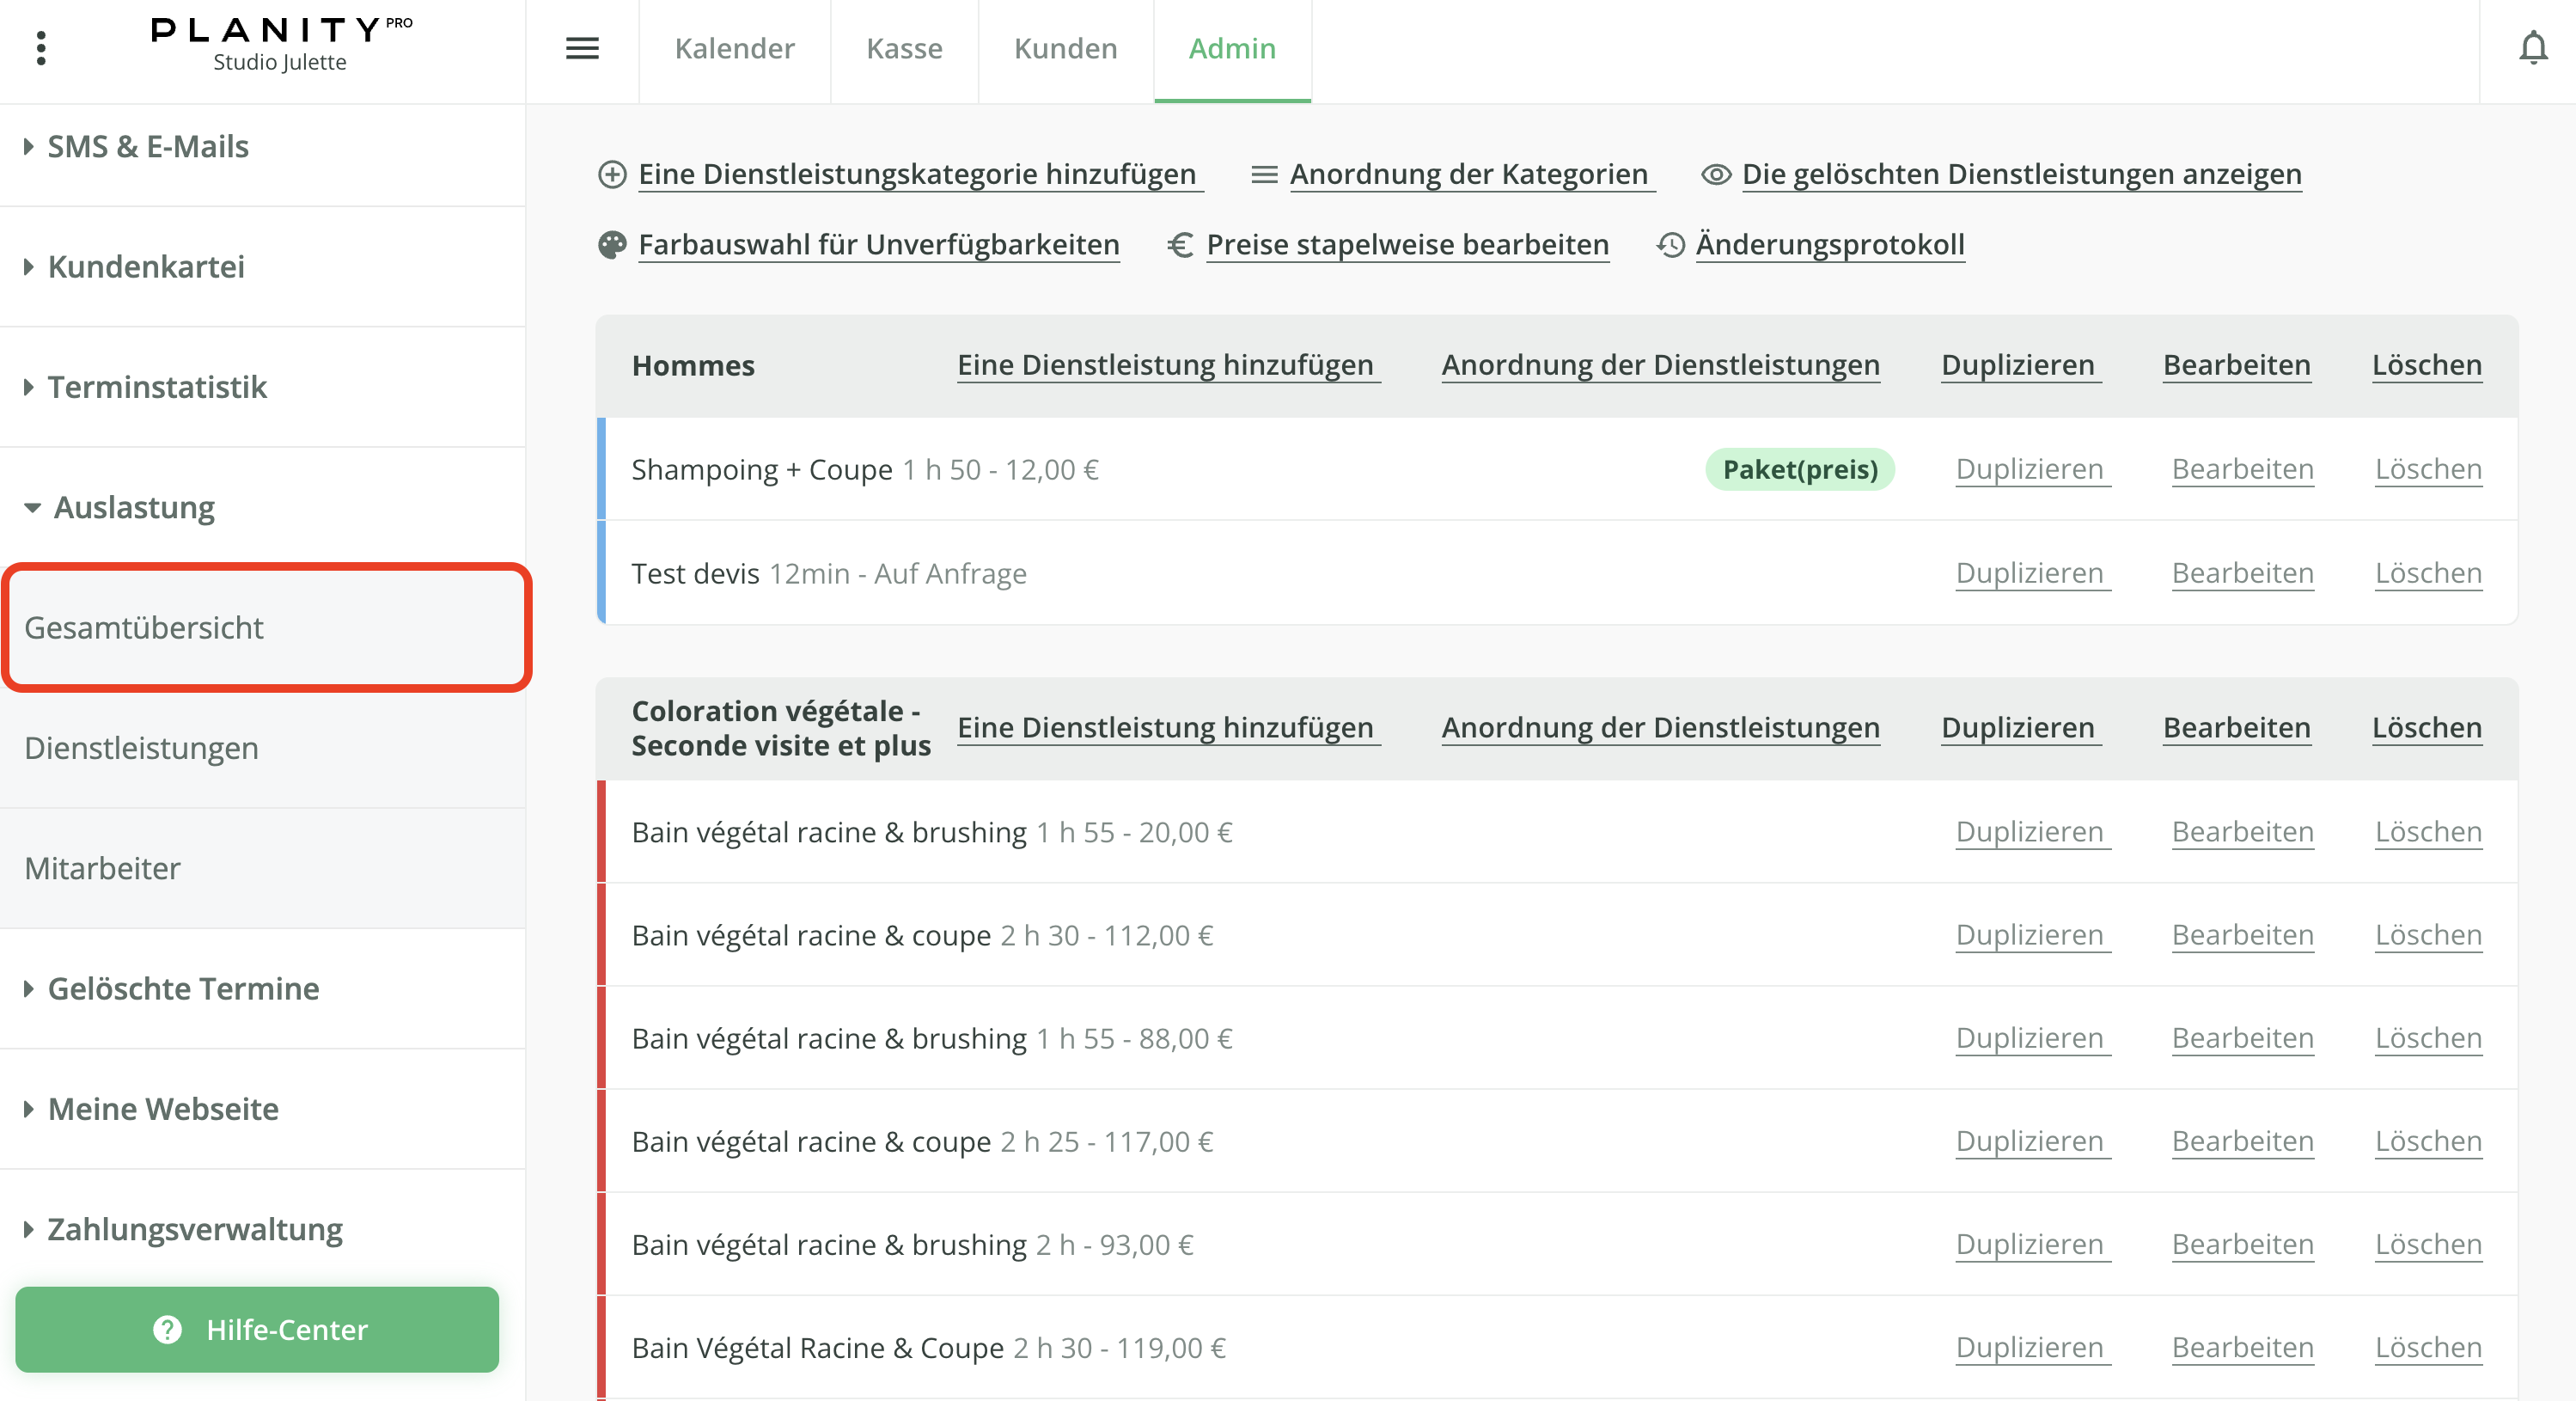Image resolution: width=2576 pixels, height=1401 pixels.
Task: Click the plus-circle add category icon
Action: tap(612, 174)
